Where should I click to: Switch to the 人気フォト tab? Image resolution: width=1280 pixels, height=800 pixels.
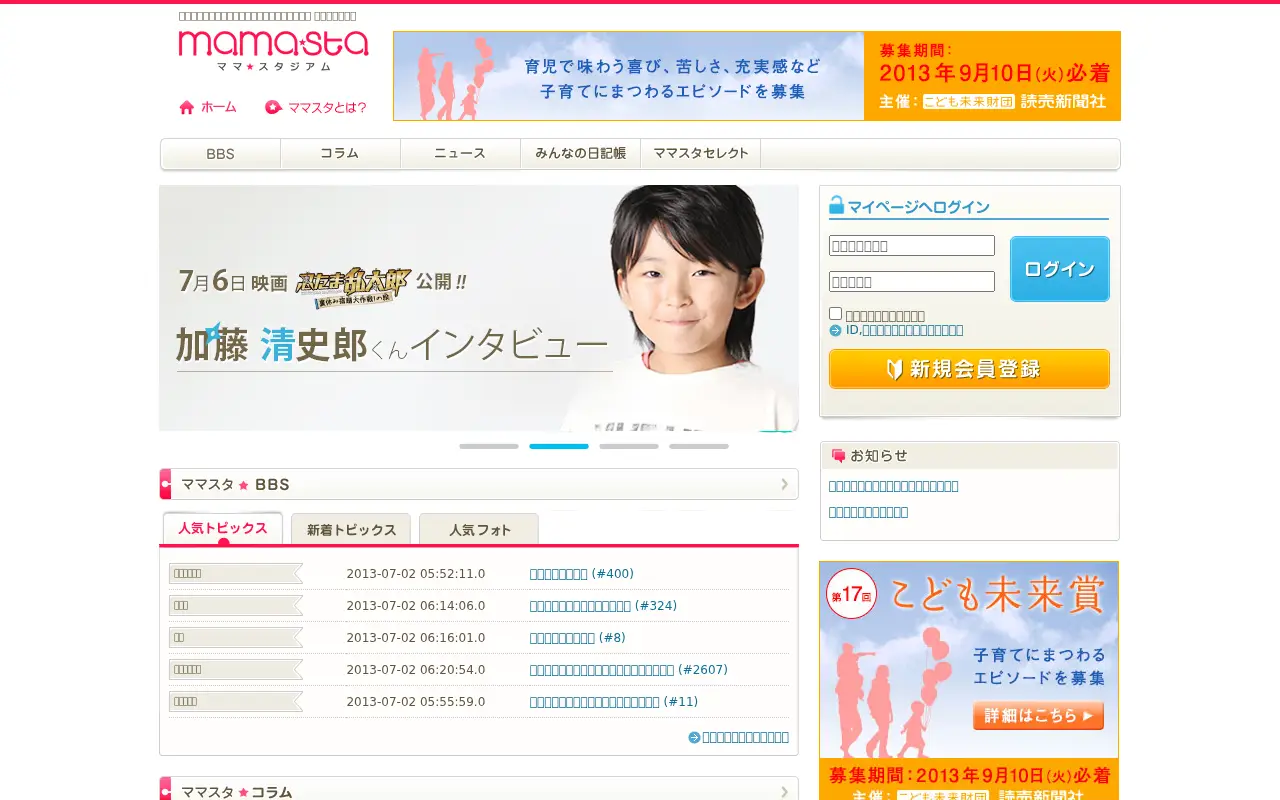point(479,529)
